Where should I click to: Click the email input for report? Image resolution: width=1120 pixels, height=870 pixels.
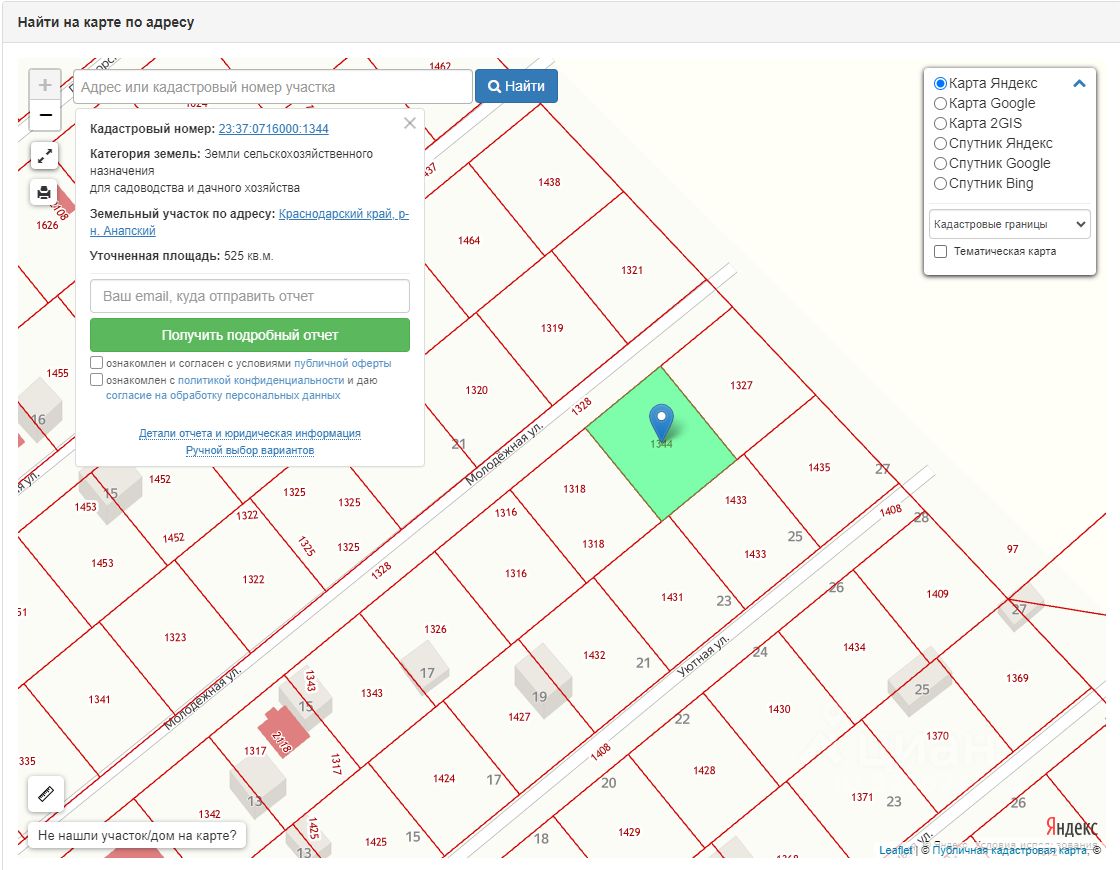coord(250,296)
